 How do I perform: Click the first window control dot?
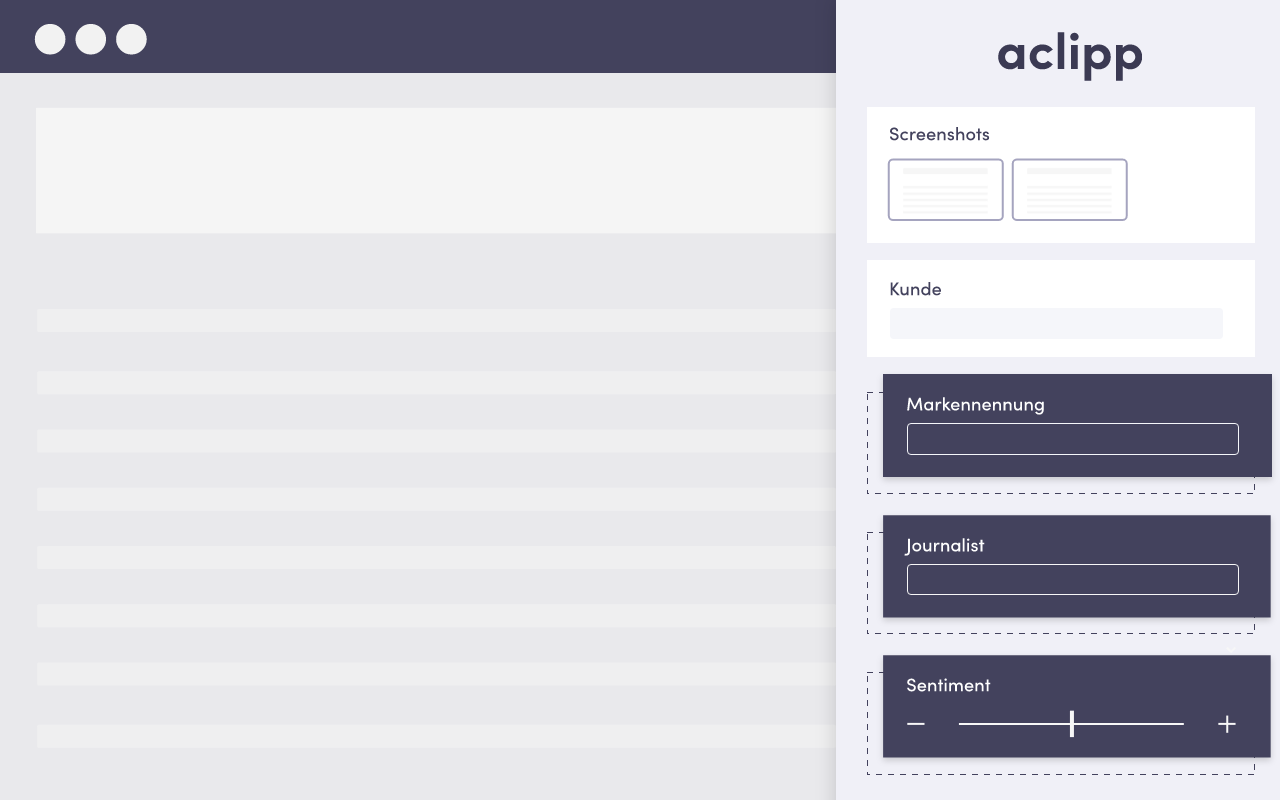tap(50, 39)
